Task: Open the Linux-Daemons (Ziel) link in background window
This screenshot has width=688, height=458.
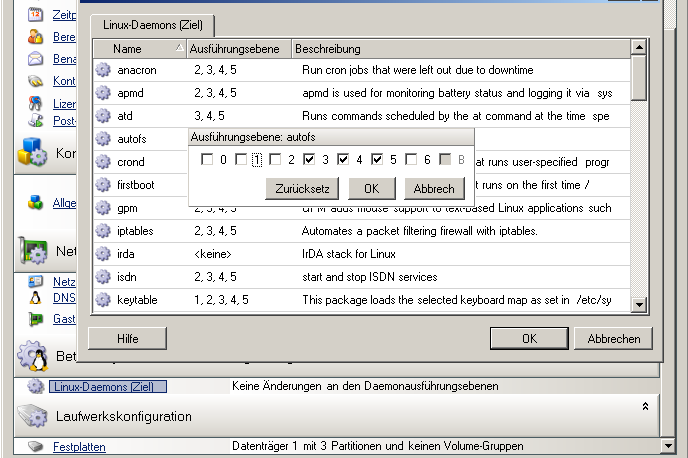Action: [x=108, y=386]
